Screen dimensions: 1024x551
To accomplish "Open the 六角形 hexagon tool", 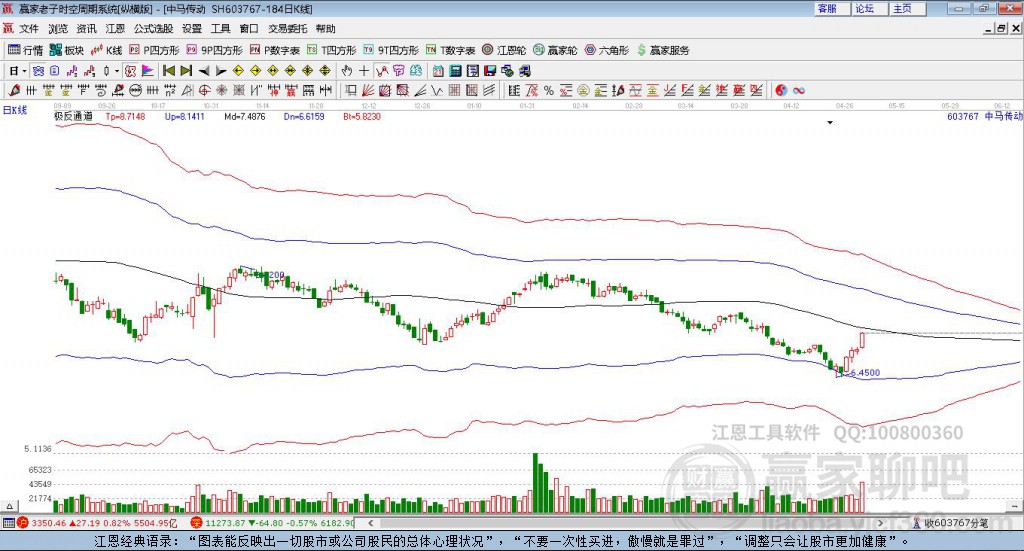I will tap(607, 50).
